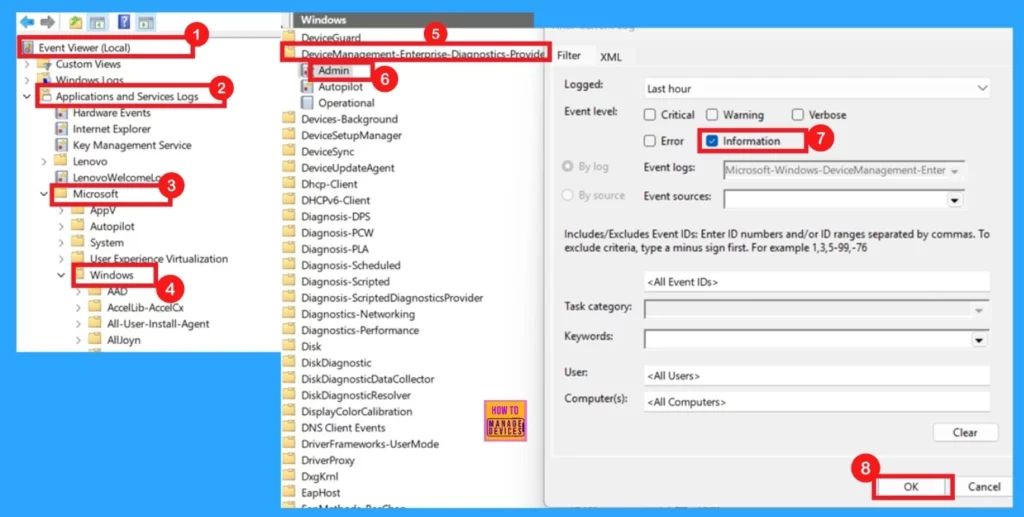The height and width of the screenshot is (517, 1024).
Task: Collapse the Microsoft tree node
Action: point(44,194)
